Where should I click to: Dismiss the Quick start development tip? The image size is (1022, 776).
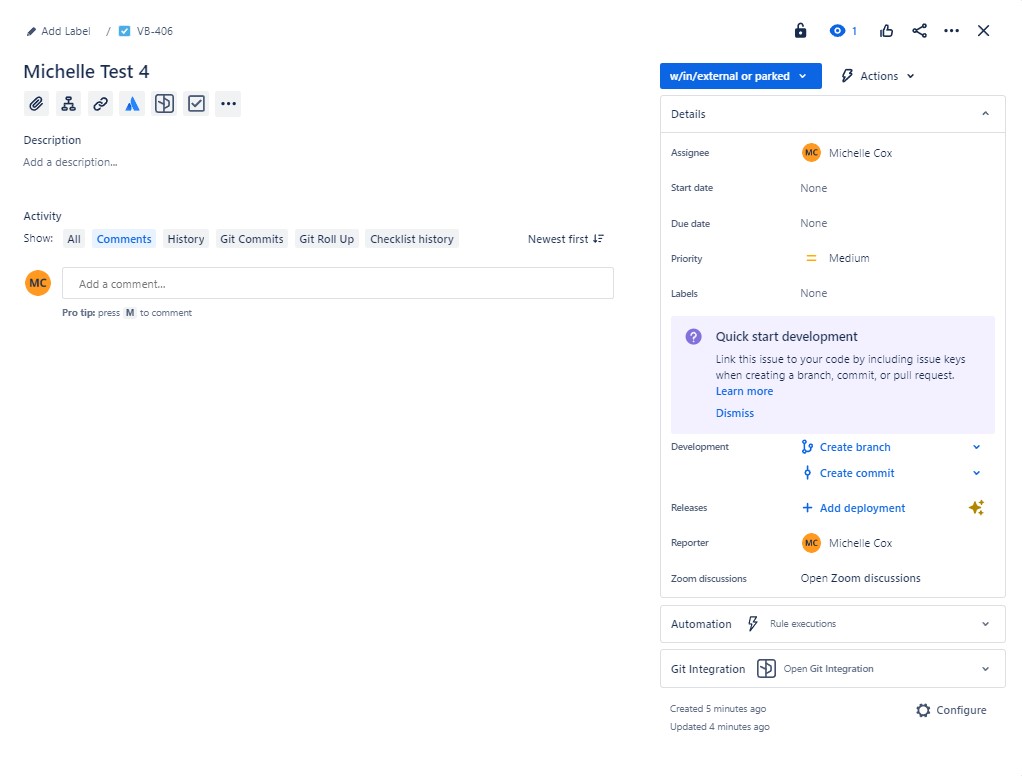(735, 413)
